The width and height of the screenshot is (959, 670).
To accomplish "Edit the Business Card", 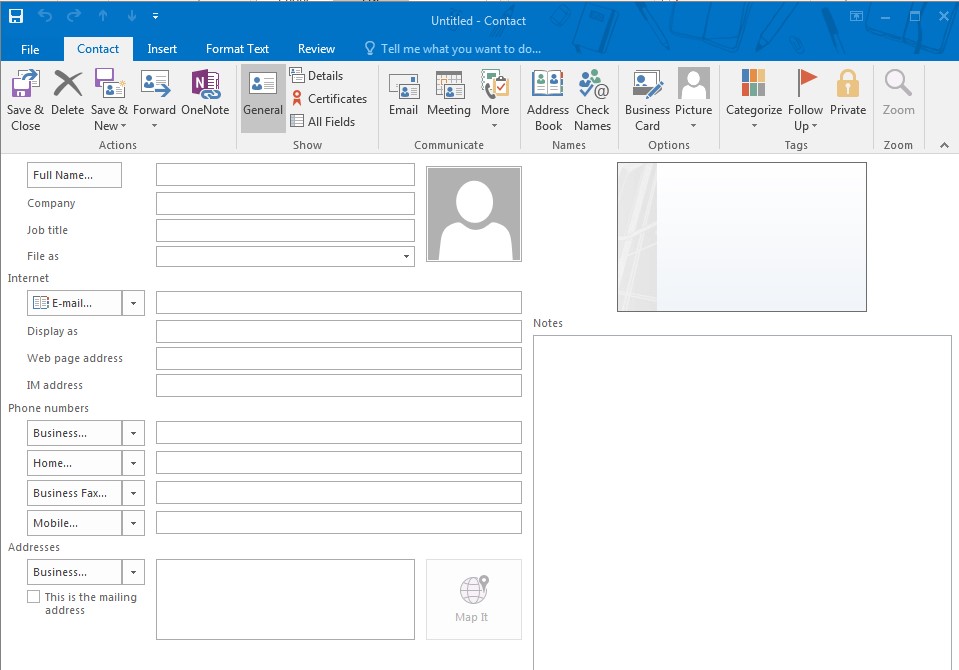I will 647,101.
